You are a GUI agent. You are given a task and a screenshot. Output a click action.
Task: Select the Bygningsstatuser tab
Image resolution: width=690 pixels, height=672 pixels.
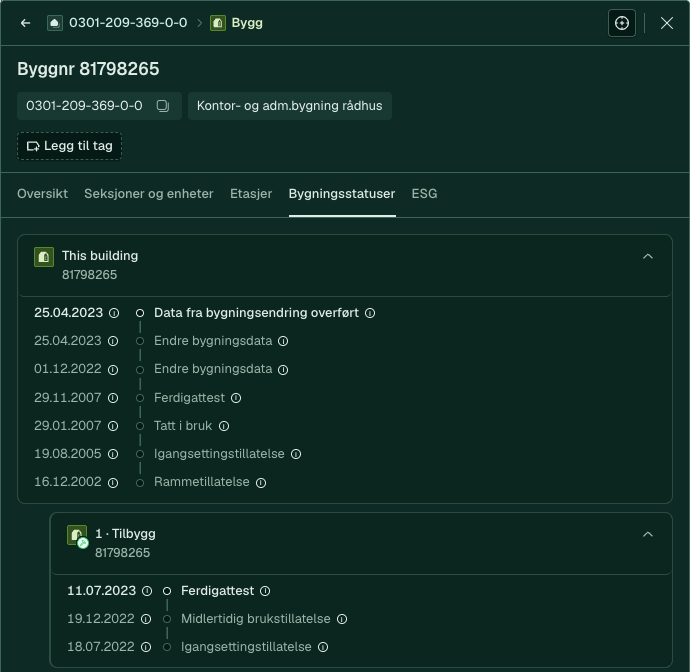click(x=342, y=194)
